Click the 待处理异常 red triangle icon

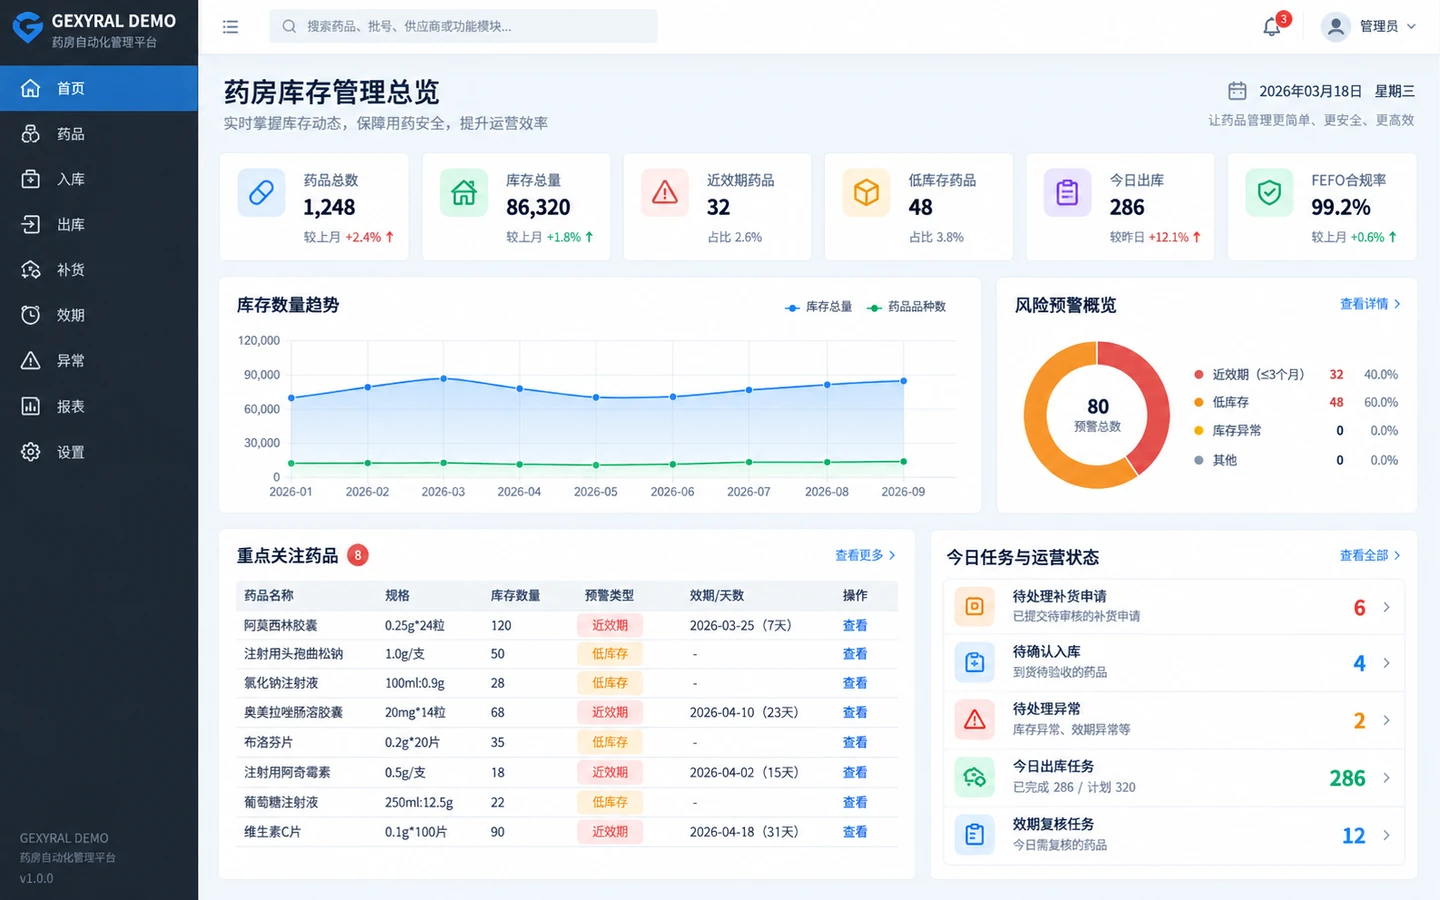coord(974,720)
